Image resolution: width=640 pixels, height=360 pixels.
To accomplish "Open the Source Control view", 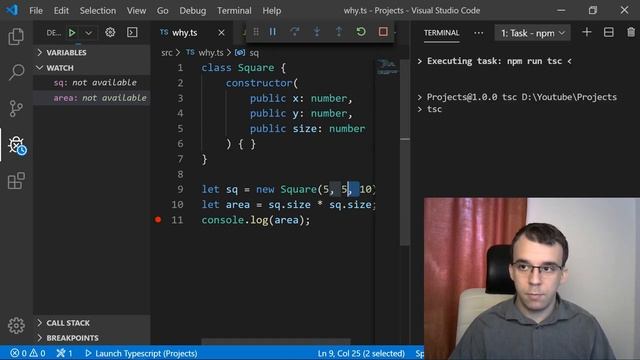I will pos(16,108).
